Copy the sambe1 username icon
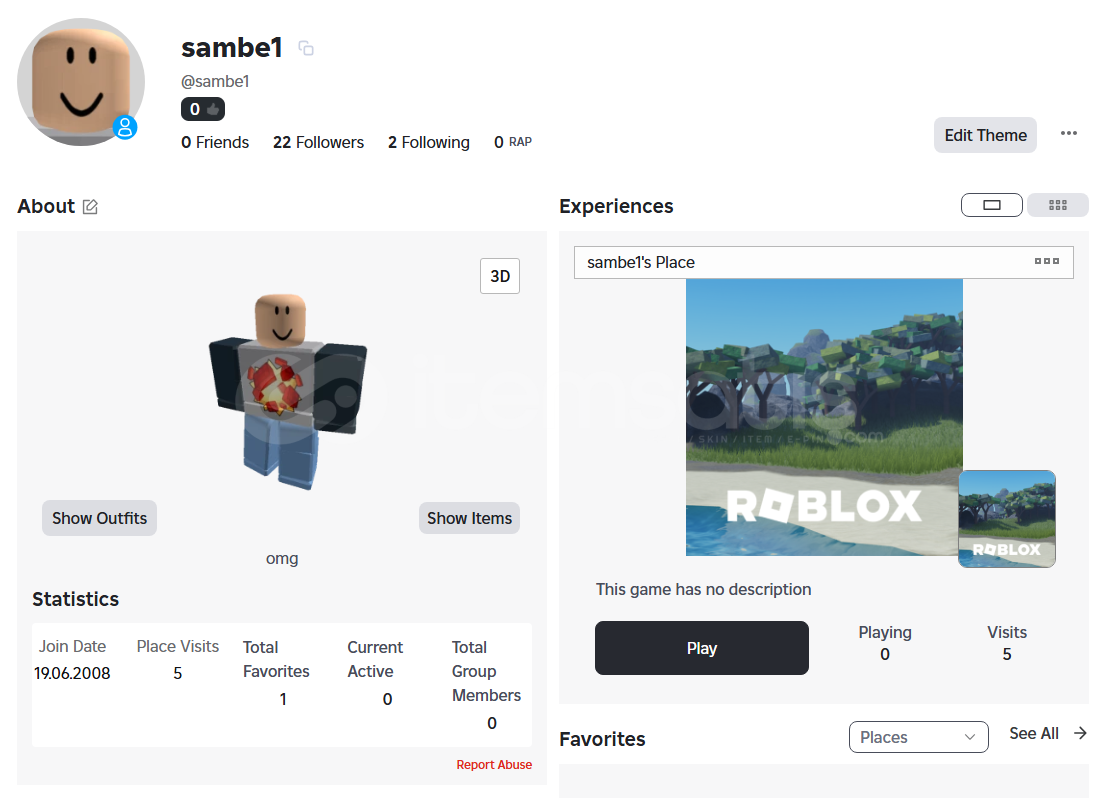1118x798 pixels. (x=306, y=48)
